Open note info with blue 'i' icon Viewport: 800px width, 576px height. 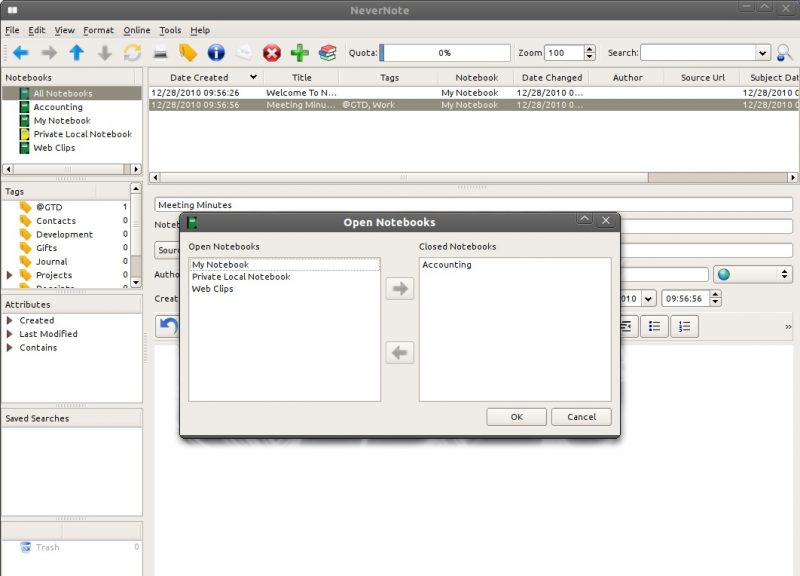(x=216, y=53)
